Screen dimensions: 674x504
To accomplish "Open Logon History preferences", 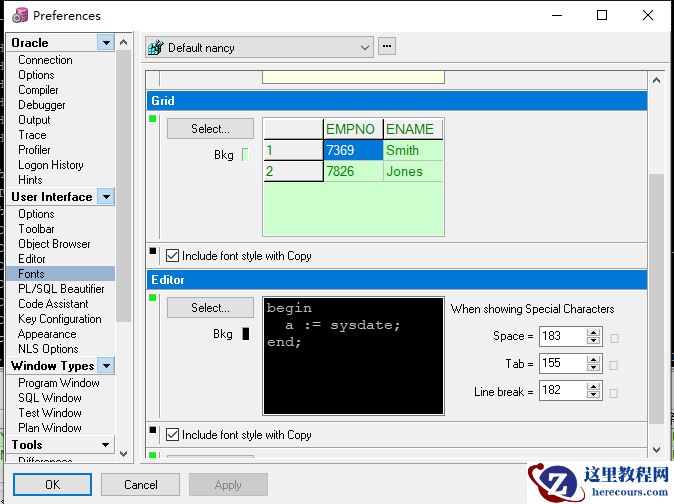I will [x=51, y=165].
